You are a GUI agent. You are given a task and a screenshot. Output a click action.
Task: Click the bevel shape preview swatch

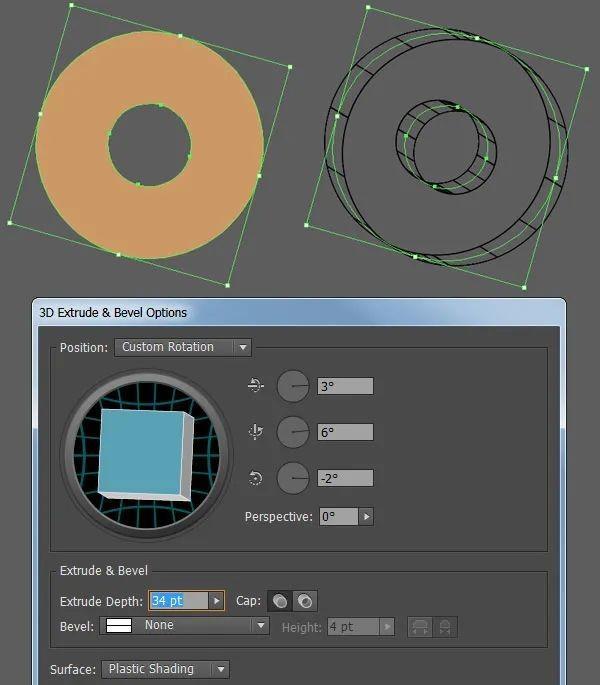119,626
